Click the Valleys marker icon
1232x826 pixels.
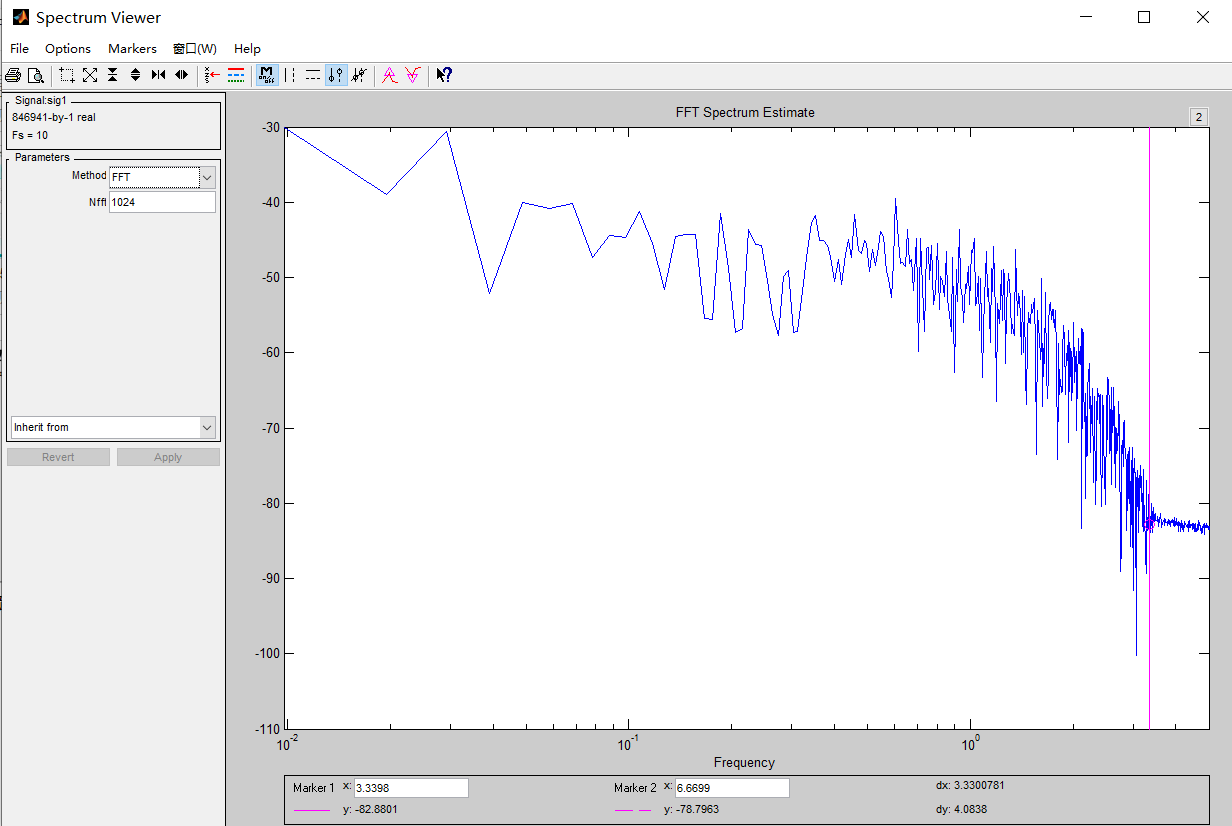pyautogui.click(x=412, y=75)
